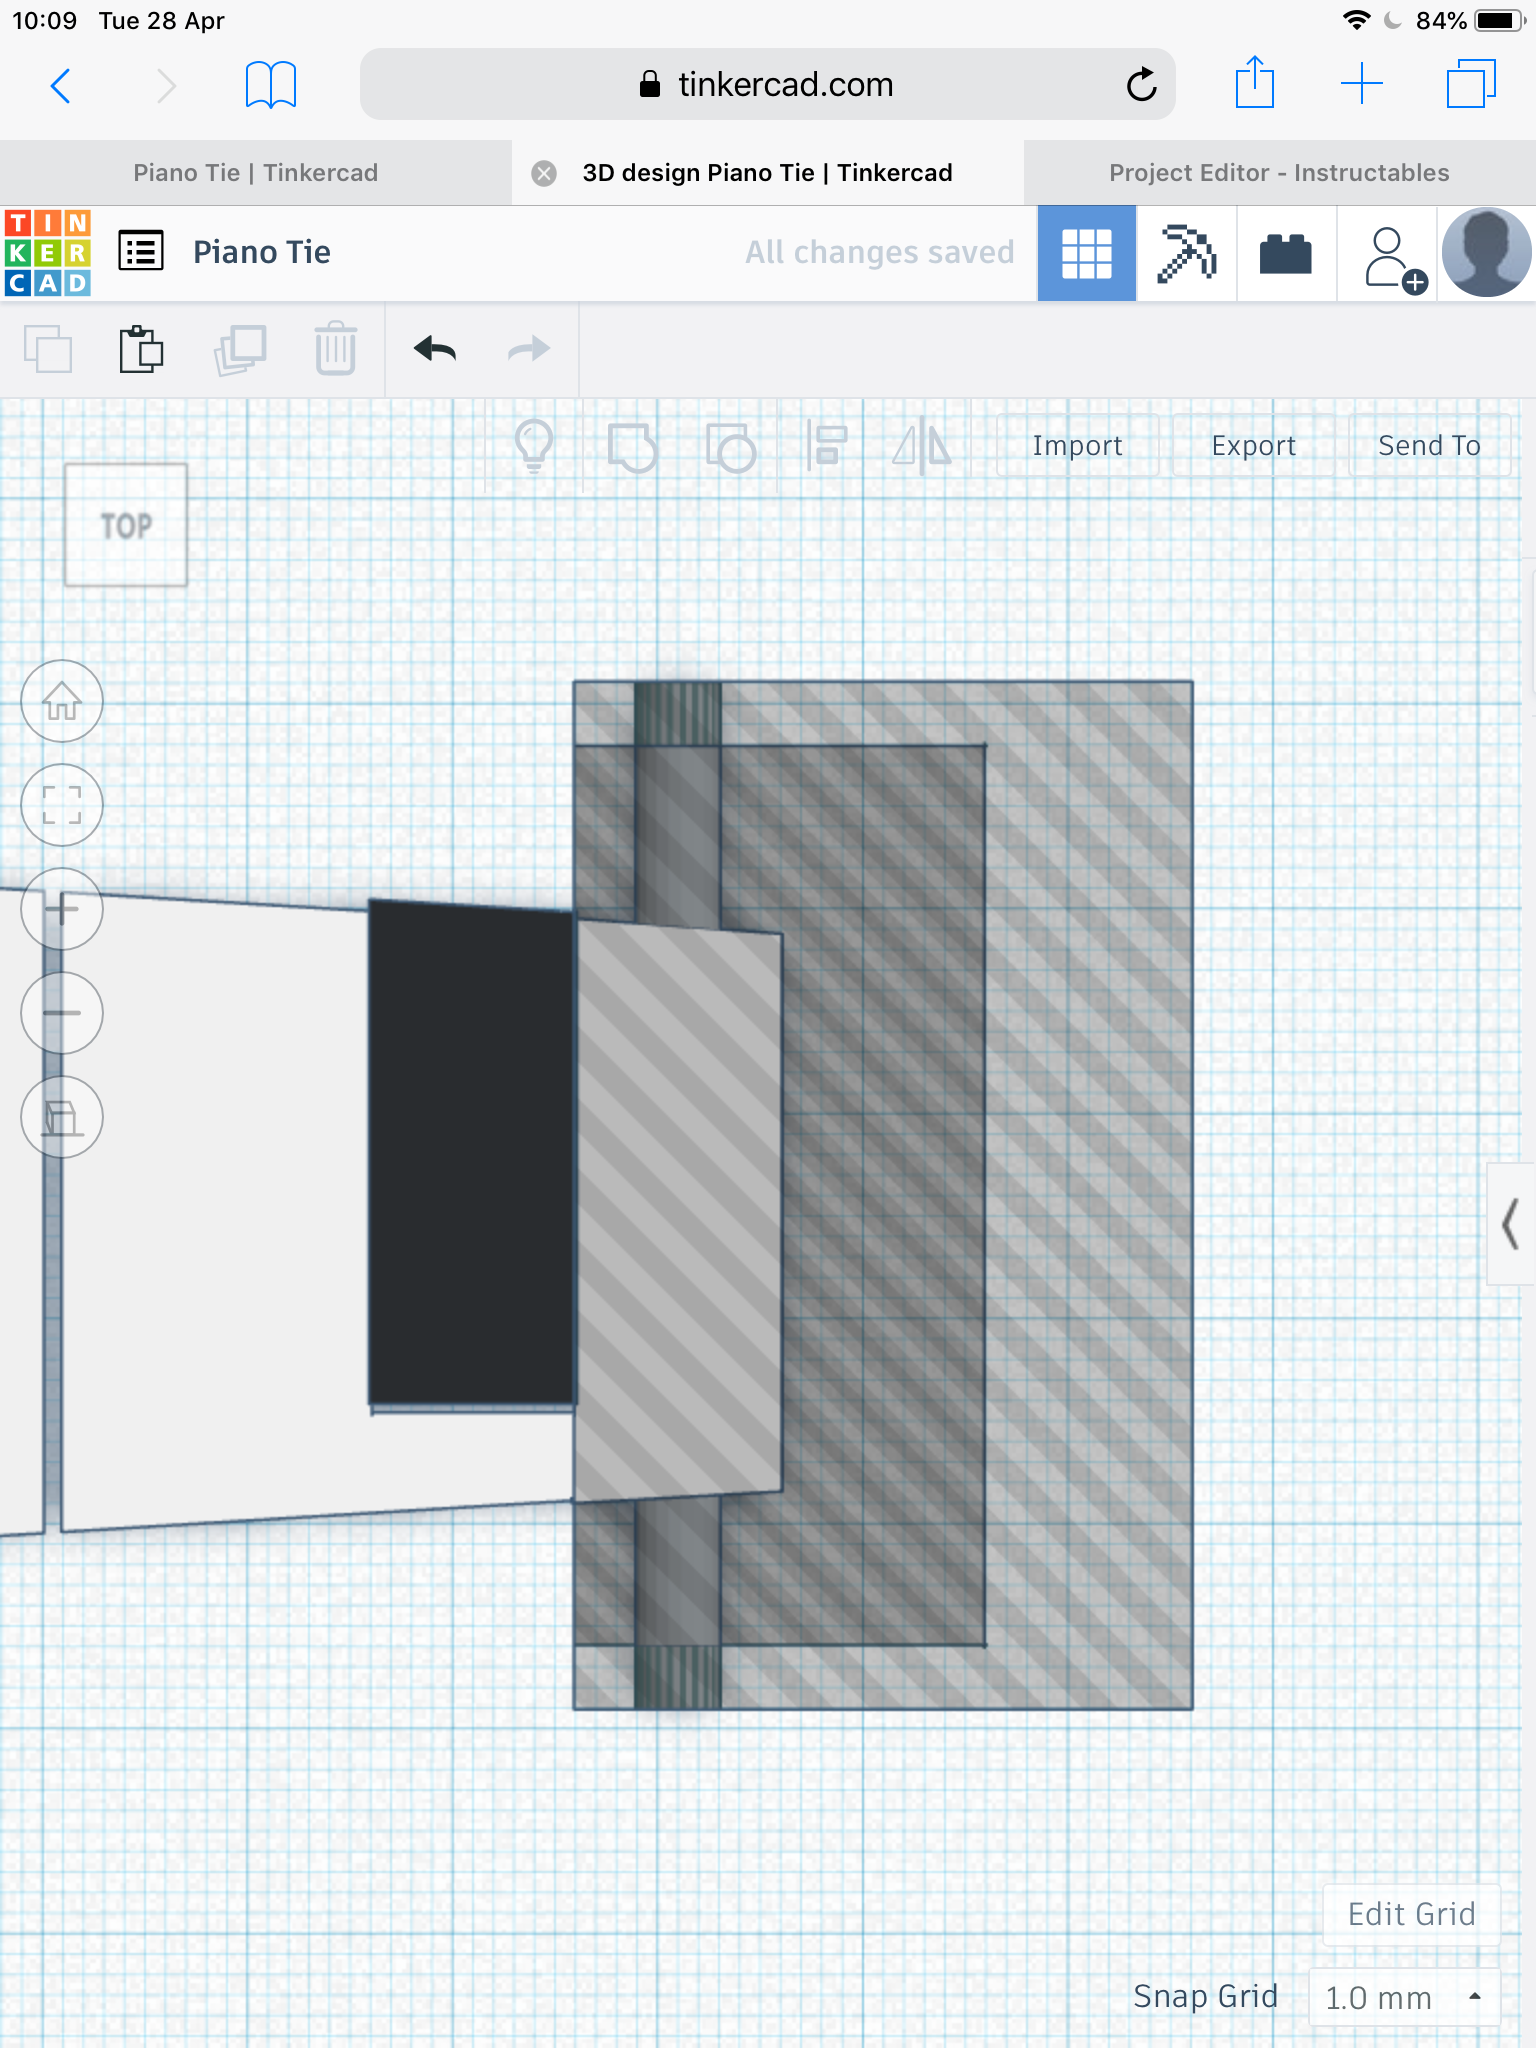
Task: Reload the tinkercad.com page
Action: [x=1141, y=85]
